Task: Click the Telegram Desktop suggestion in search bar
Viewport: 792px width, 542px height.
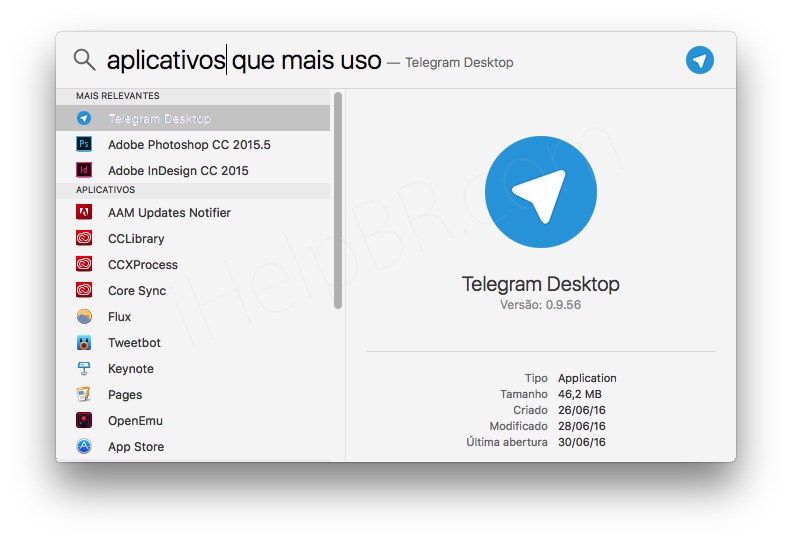Action: (459, 62)
